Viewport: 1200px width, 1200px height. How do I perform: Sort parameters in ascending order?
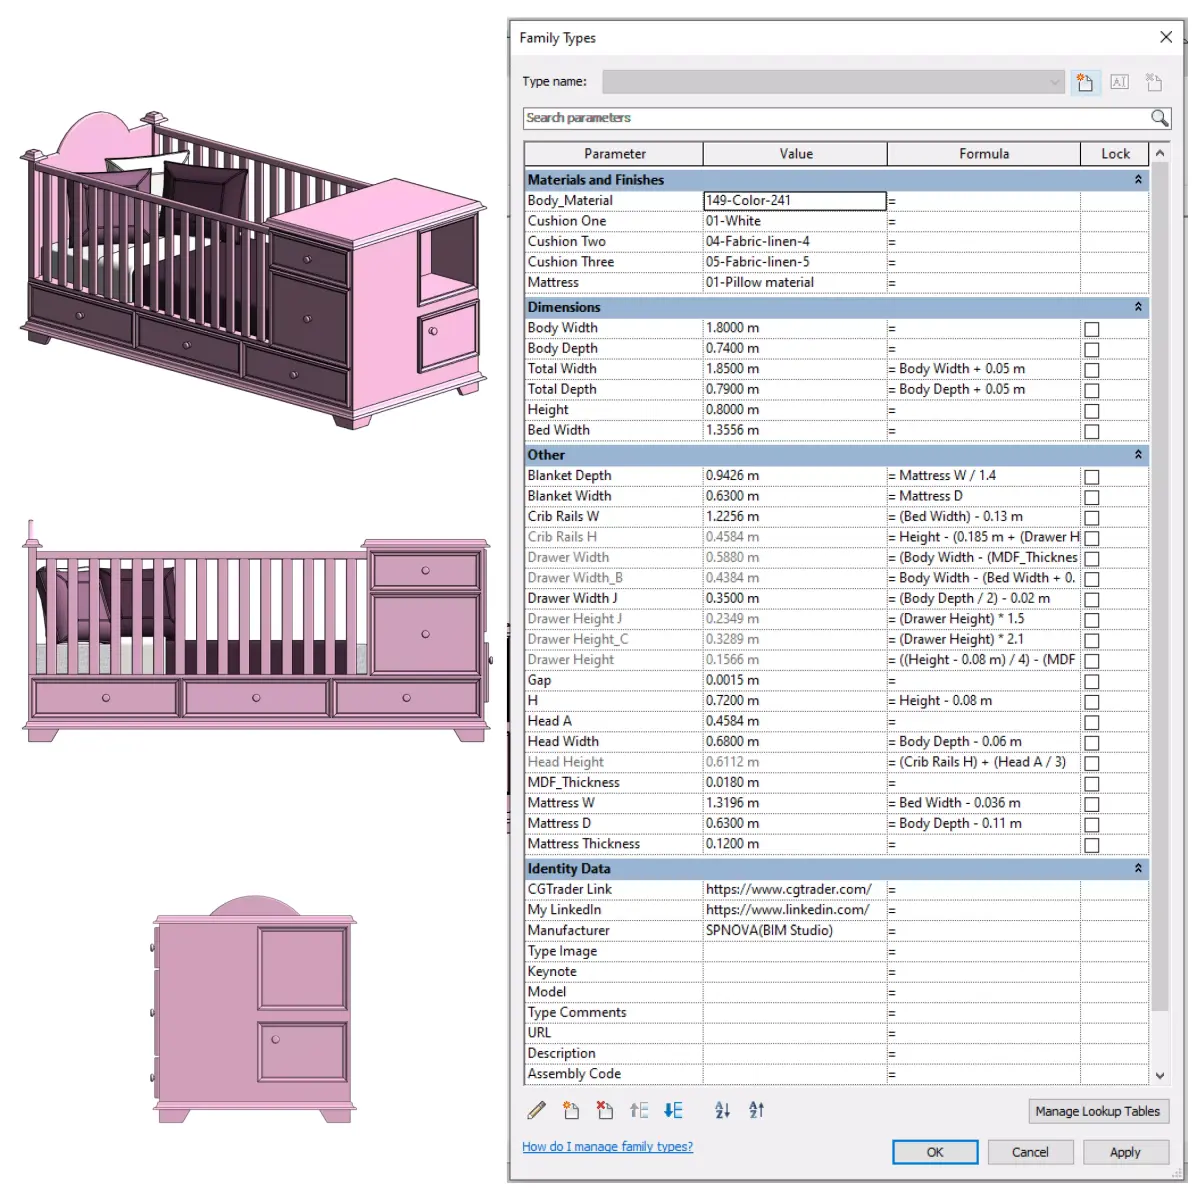722,1110
